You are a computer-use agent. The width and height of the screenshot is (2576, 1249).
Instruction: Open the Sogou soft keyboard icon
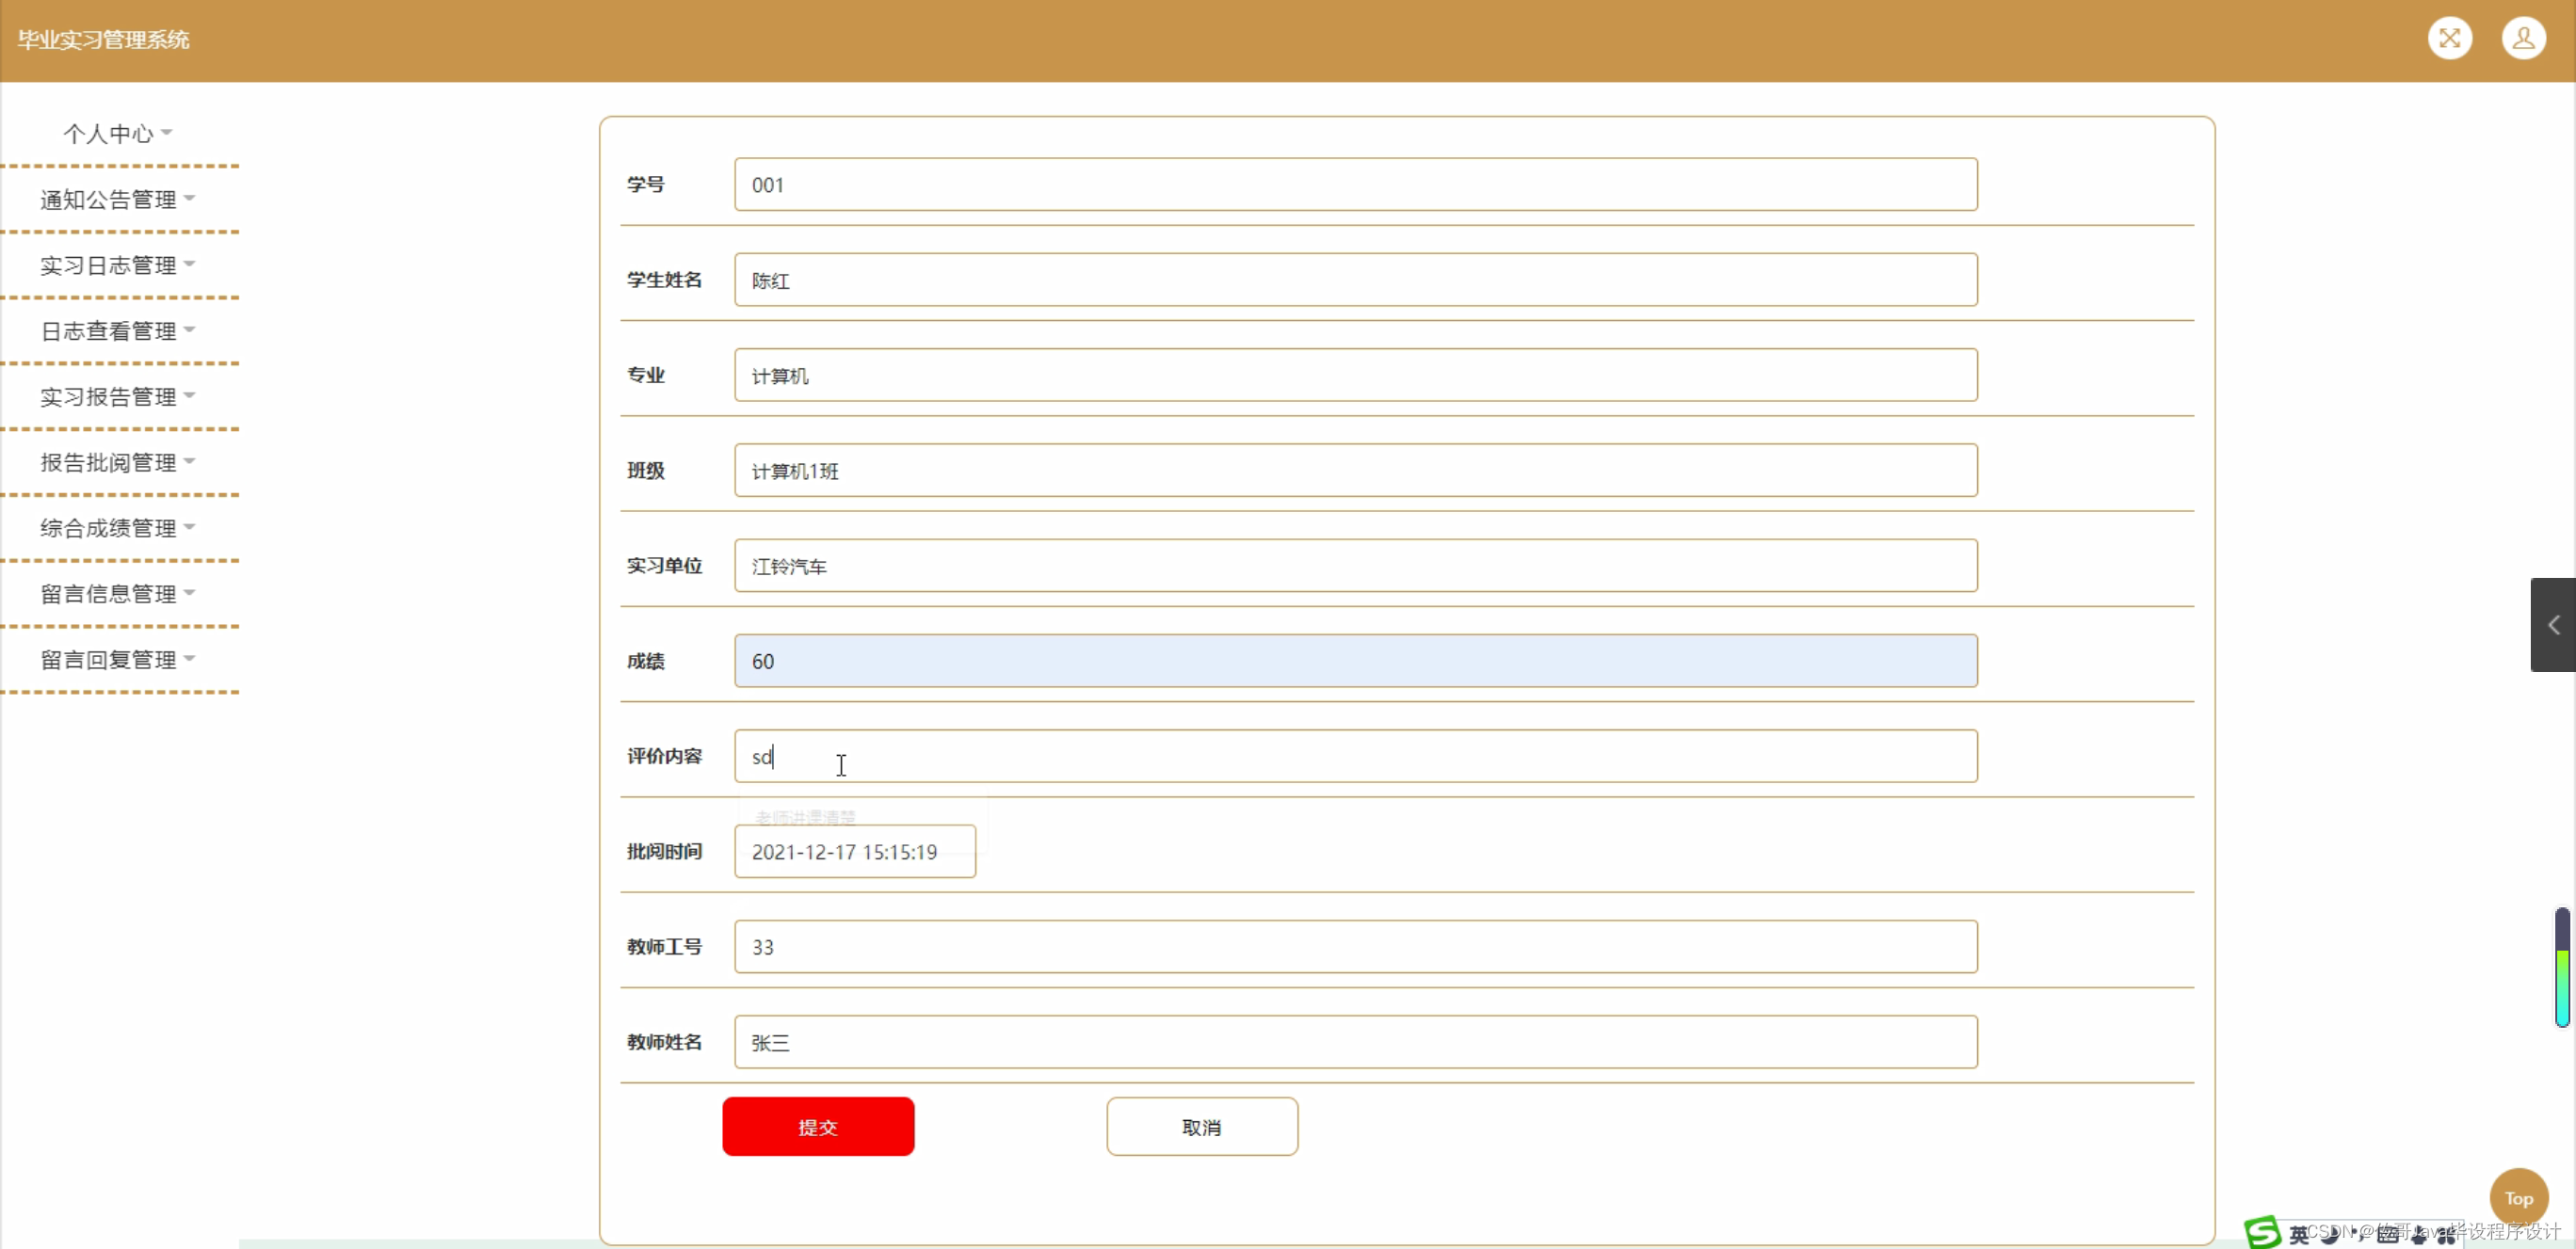[x=2388, y=1235]
